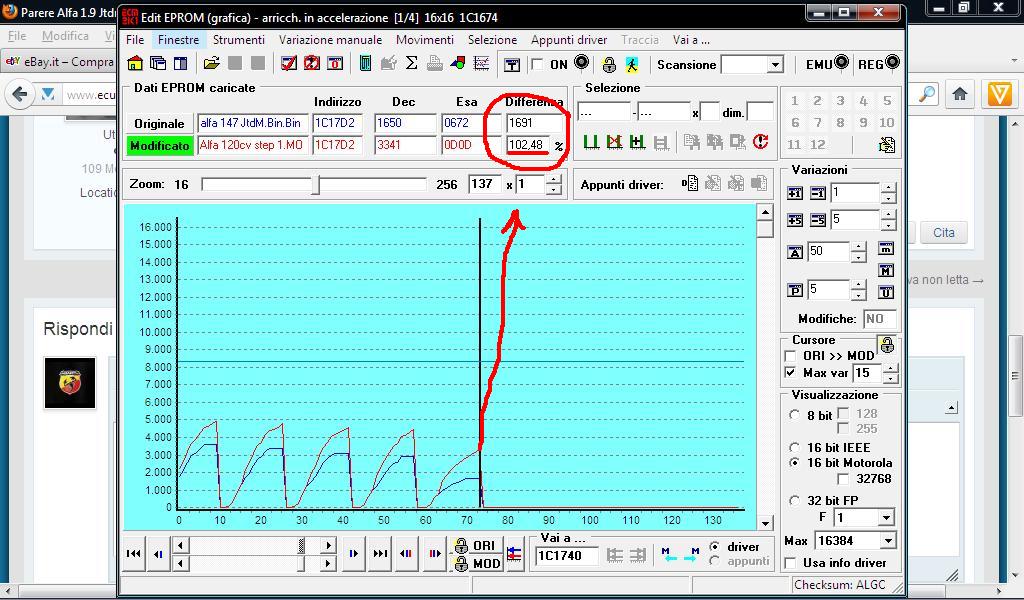Screen dimensions: 1024x600
Task: Increase the zoom multiplier stepper
Action: [554, 180]
